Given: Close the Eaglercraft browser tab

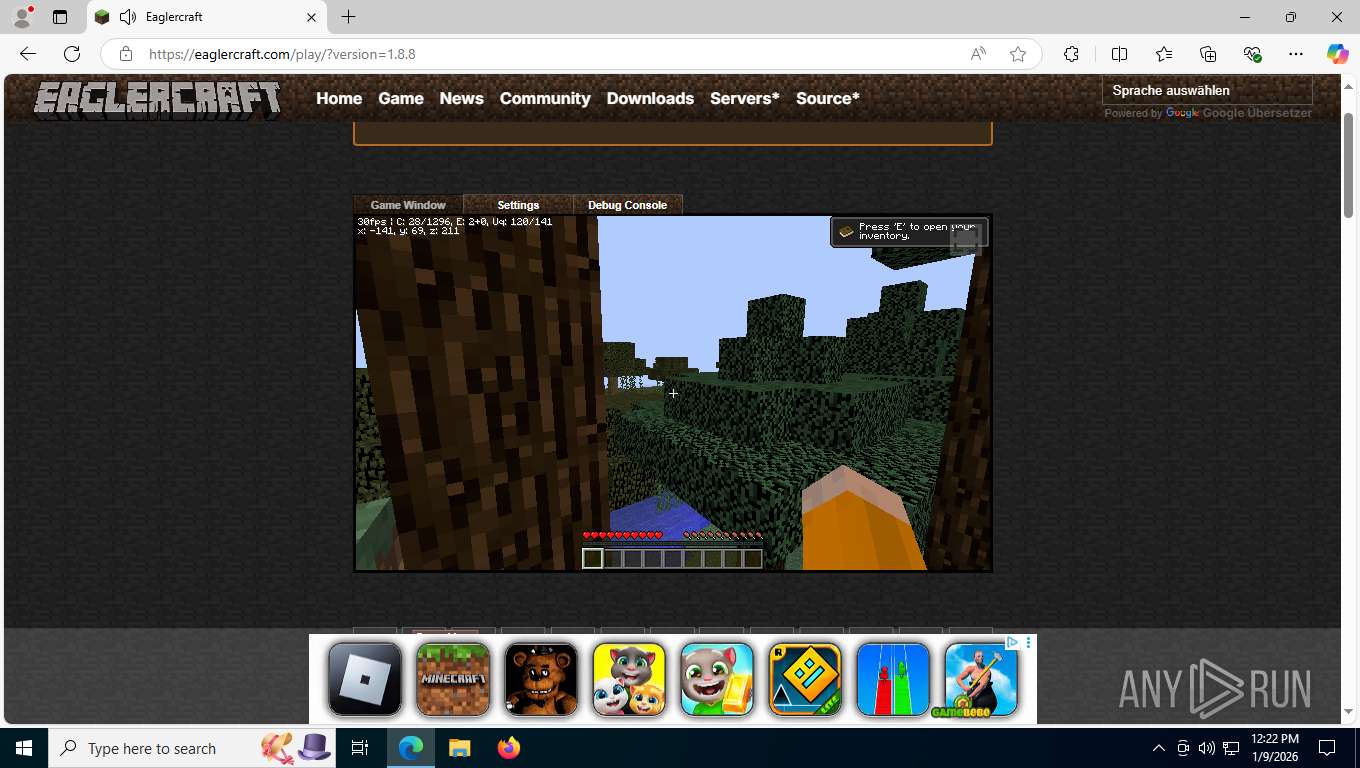Looking at the screenshot, I should coord(311,17).
